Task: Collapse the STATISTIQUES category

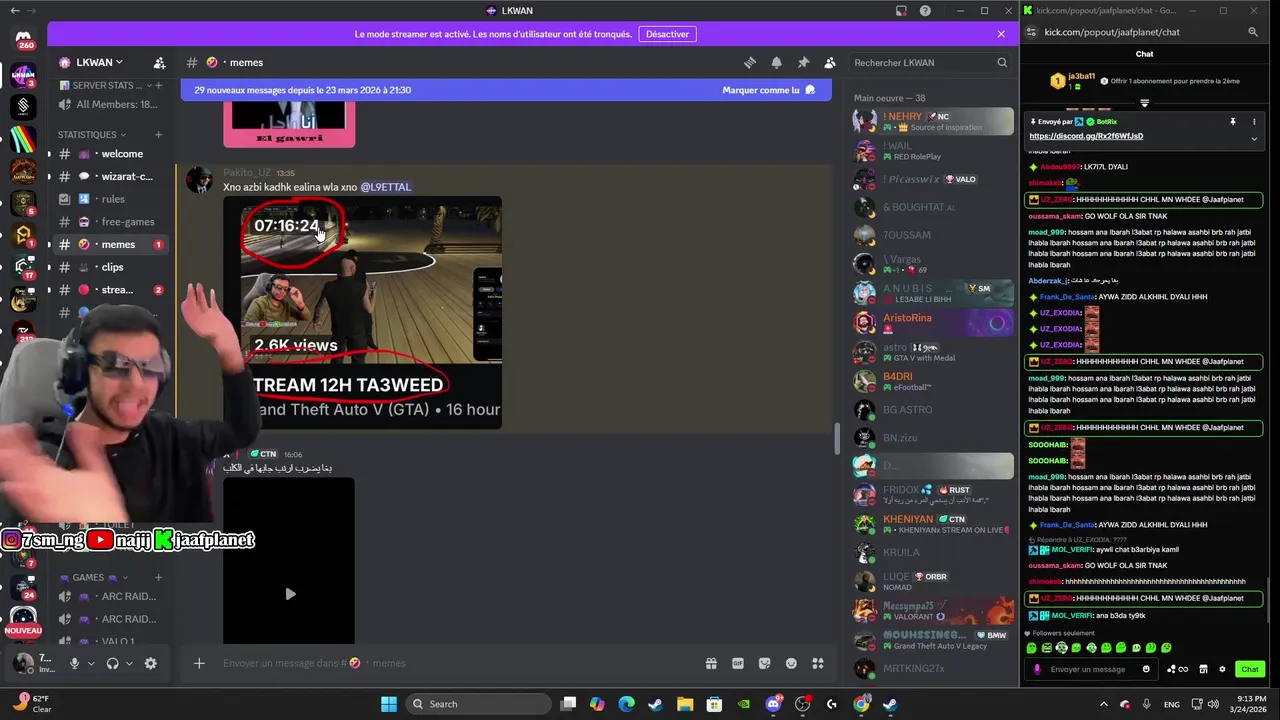Action: (92, 134)
